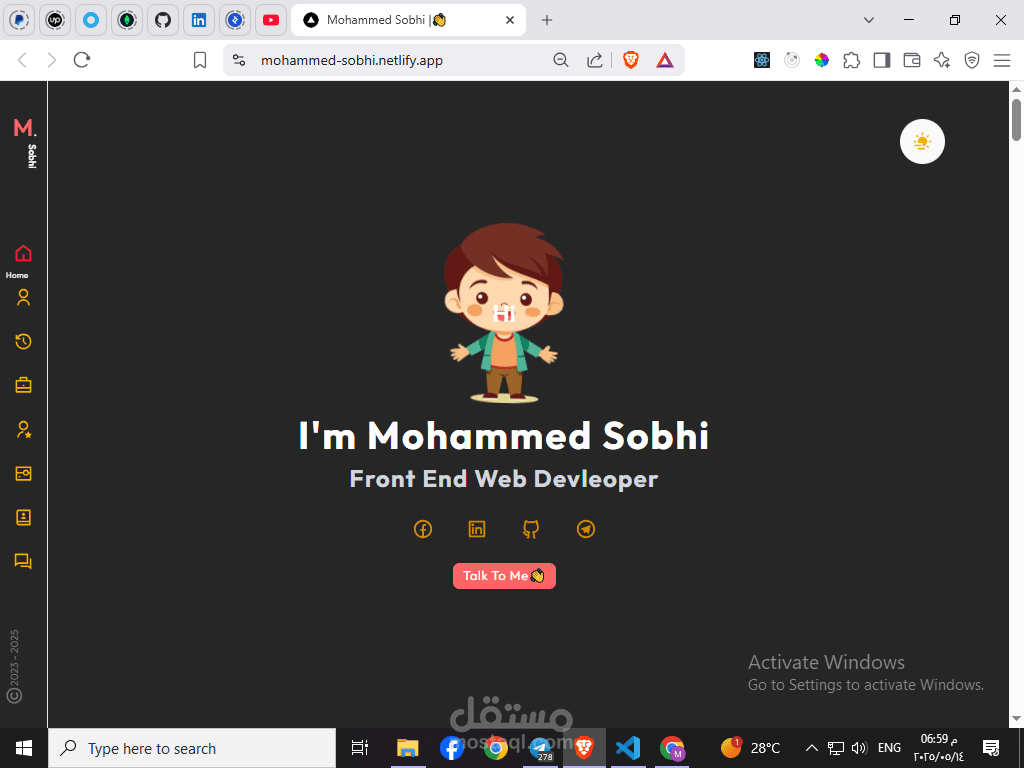Open File Explorer from the taskbar

(408, 748)
